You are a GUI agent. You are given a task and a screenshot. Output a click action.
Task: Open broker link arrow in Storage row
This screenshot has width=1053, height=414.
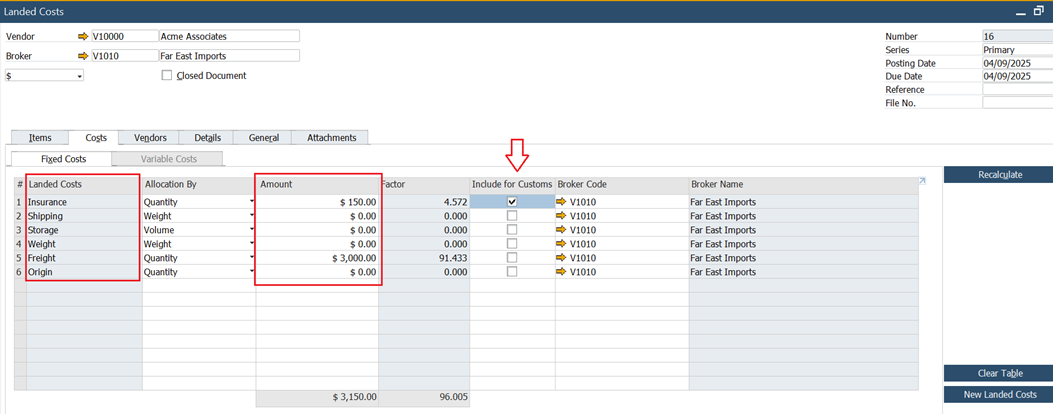tap(561, 230)
